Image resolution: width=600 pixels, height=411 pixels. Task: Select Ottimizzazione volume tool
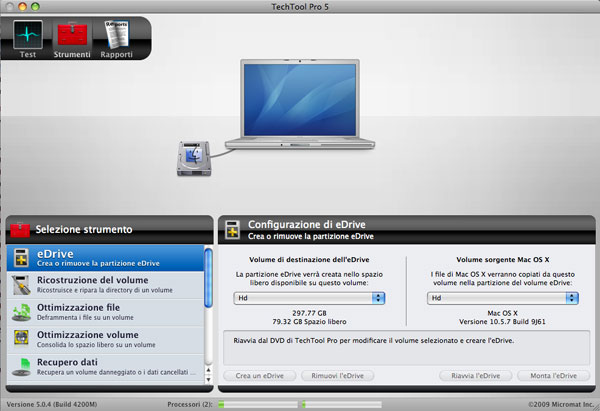click(105, 339)
